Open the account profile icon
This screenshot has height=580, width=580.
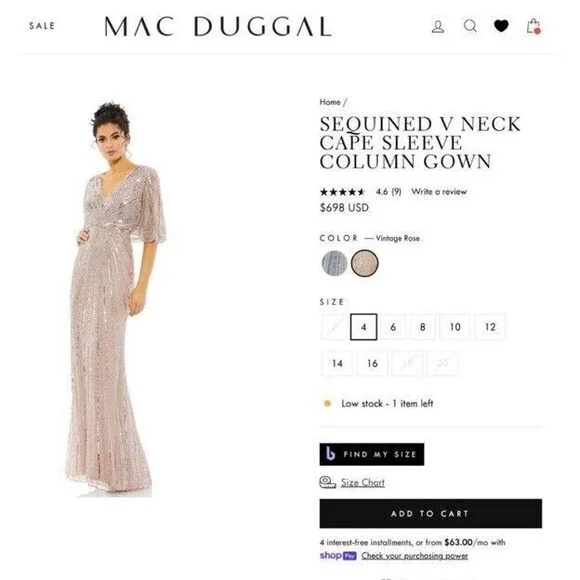pos(438,27)
